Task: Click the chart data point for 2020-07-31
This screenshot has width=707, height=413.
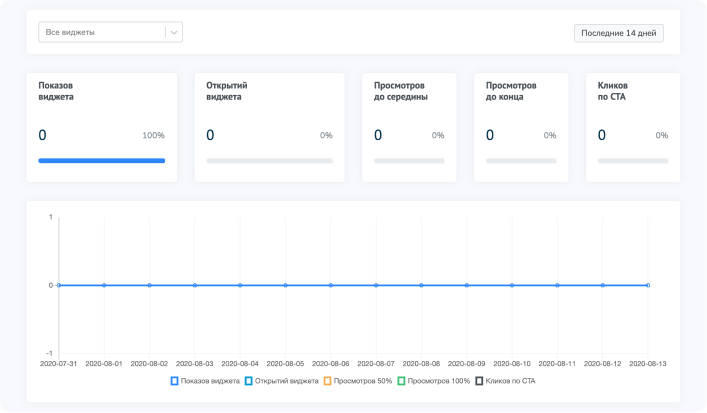Action: (59, 285)
